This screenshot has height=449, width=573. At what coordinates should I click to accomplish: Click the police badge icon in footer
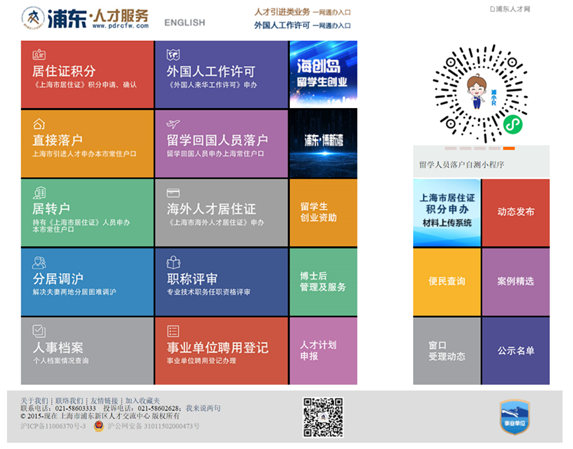pos(99,426)
